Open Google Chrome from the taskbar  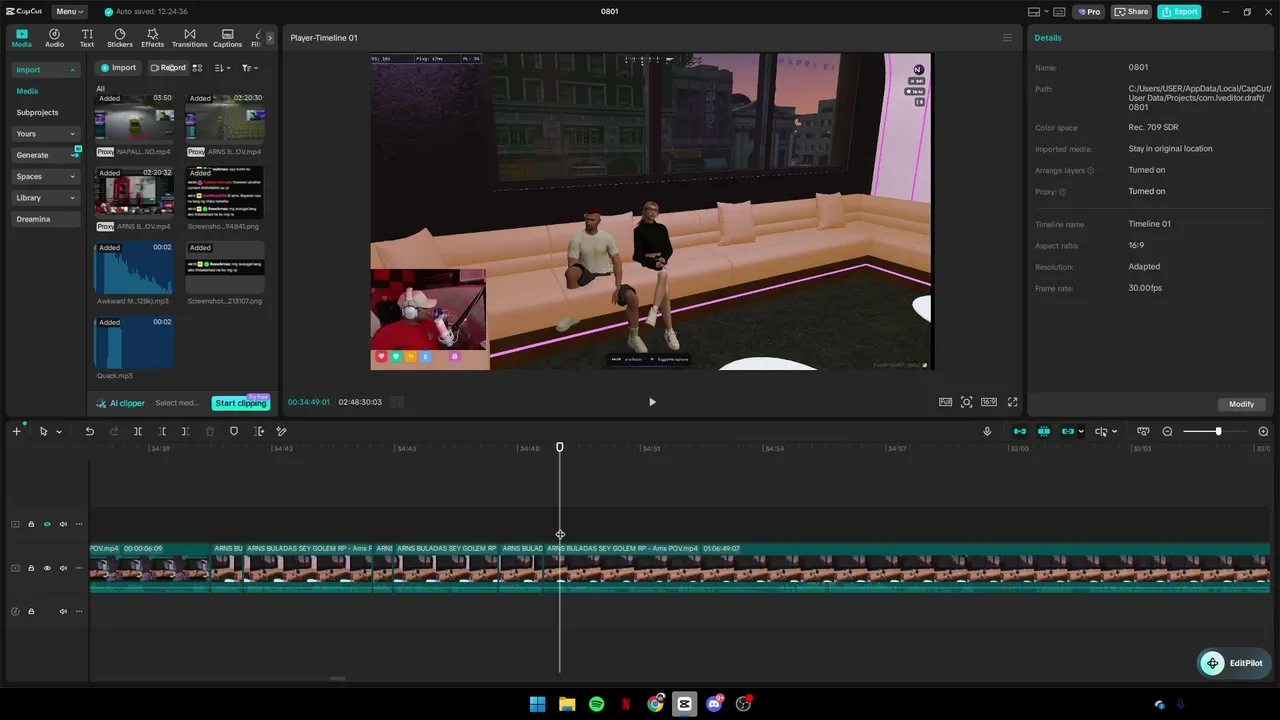point(655,704)
